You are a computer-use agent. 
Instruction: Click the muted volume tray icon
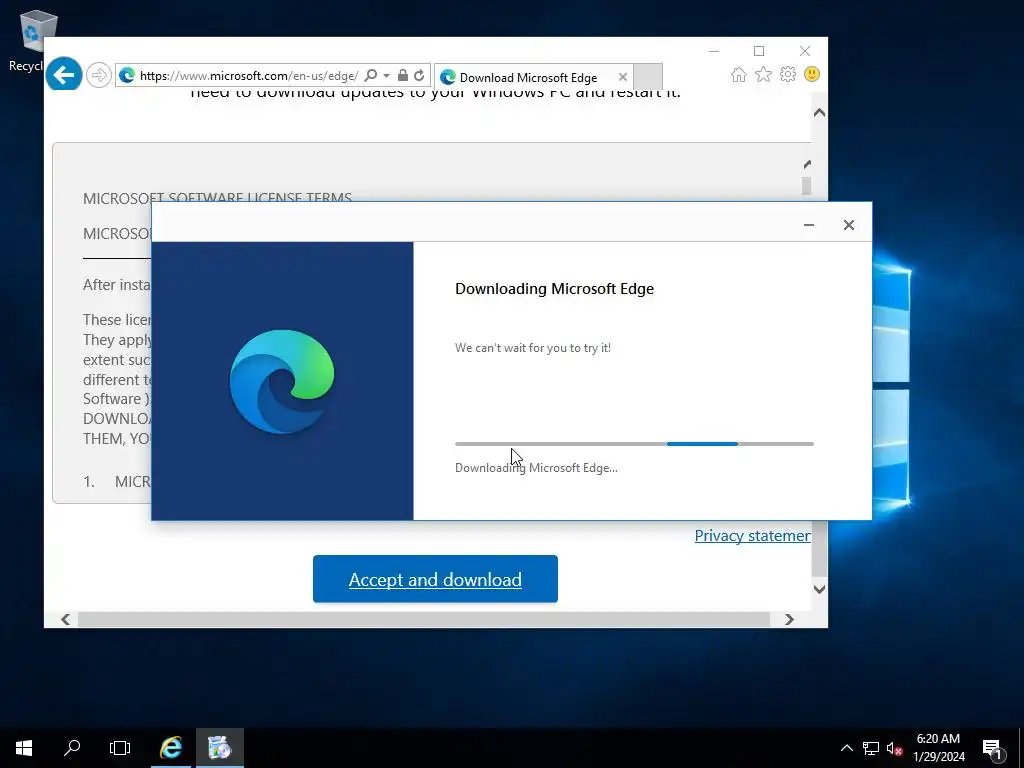point(894,748)
